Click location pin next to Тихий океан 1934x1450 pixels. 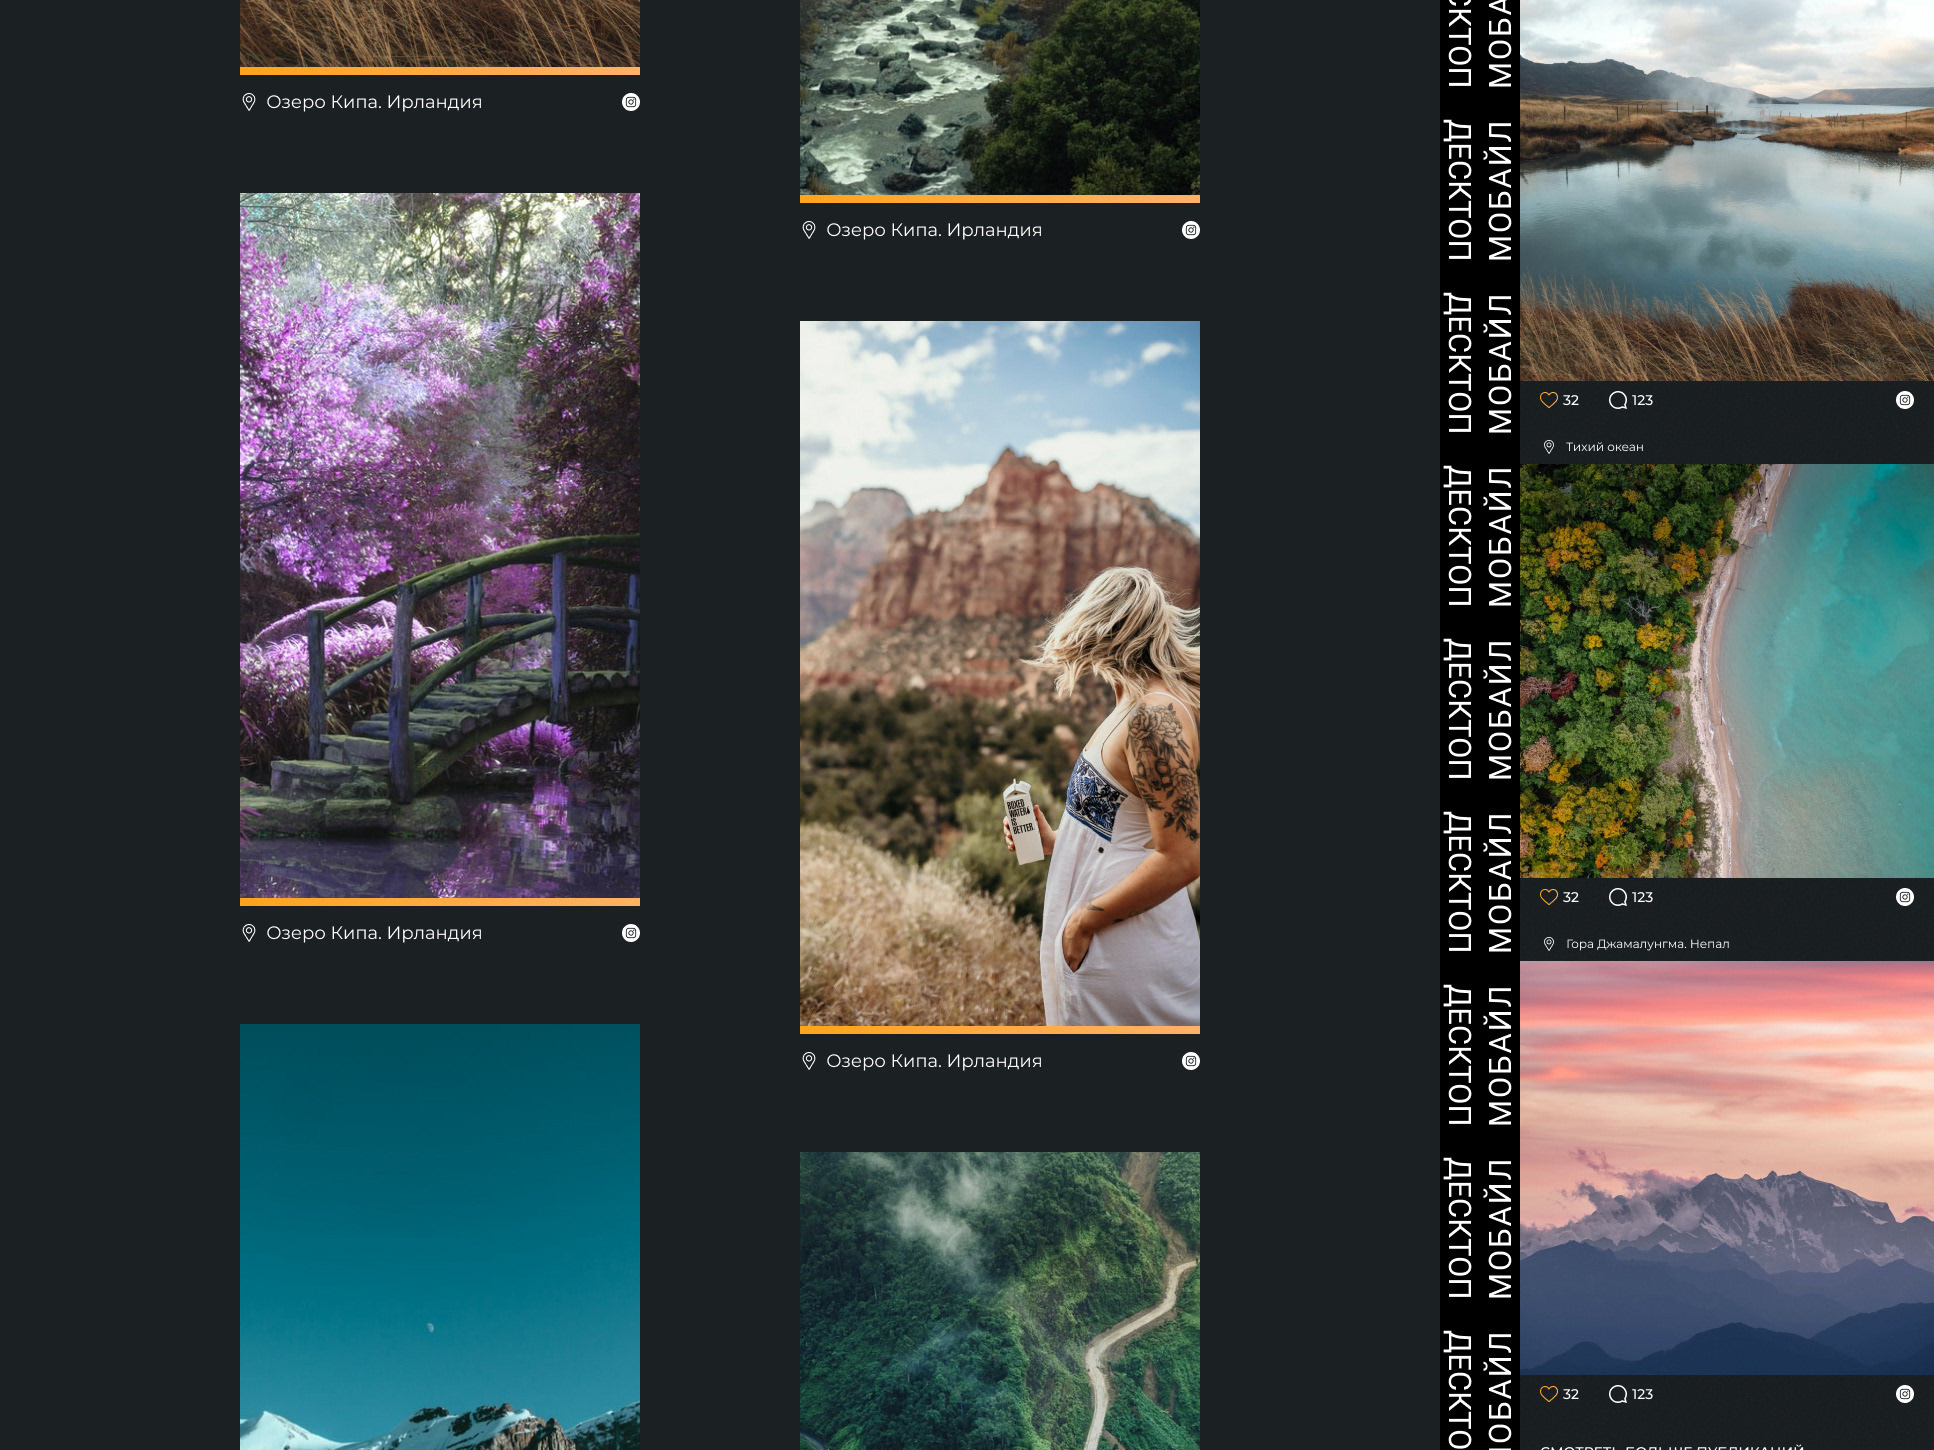[x=1549, y=447]
